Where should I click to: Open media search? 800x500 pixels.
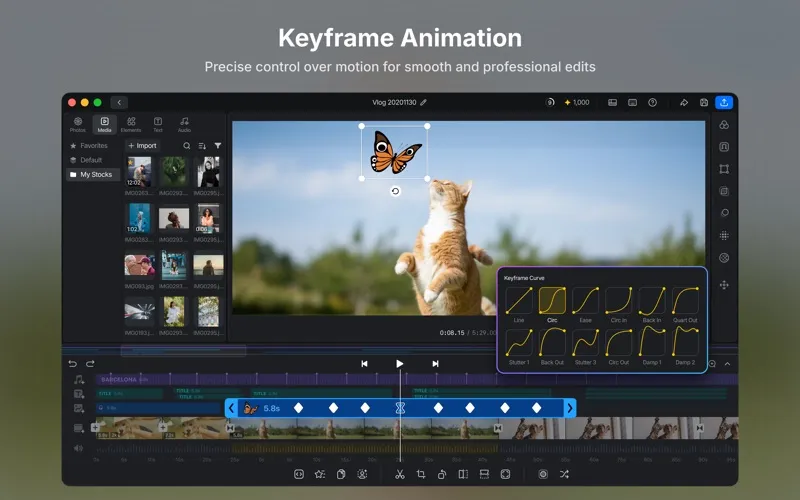click(187, 146)
